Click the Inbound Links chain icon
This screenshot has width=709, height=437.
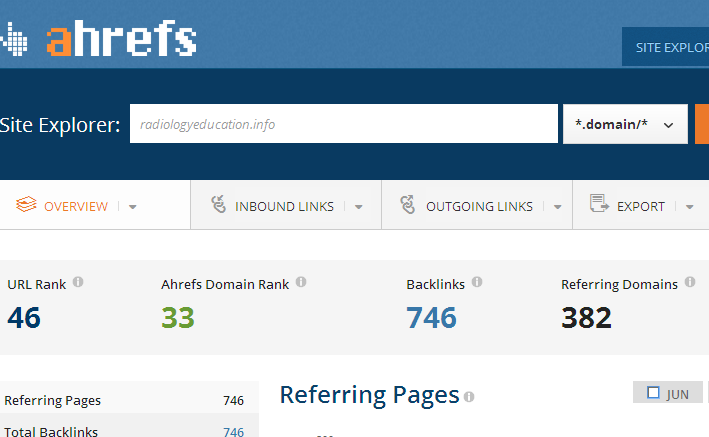click(218, 204)
